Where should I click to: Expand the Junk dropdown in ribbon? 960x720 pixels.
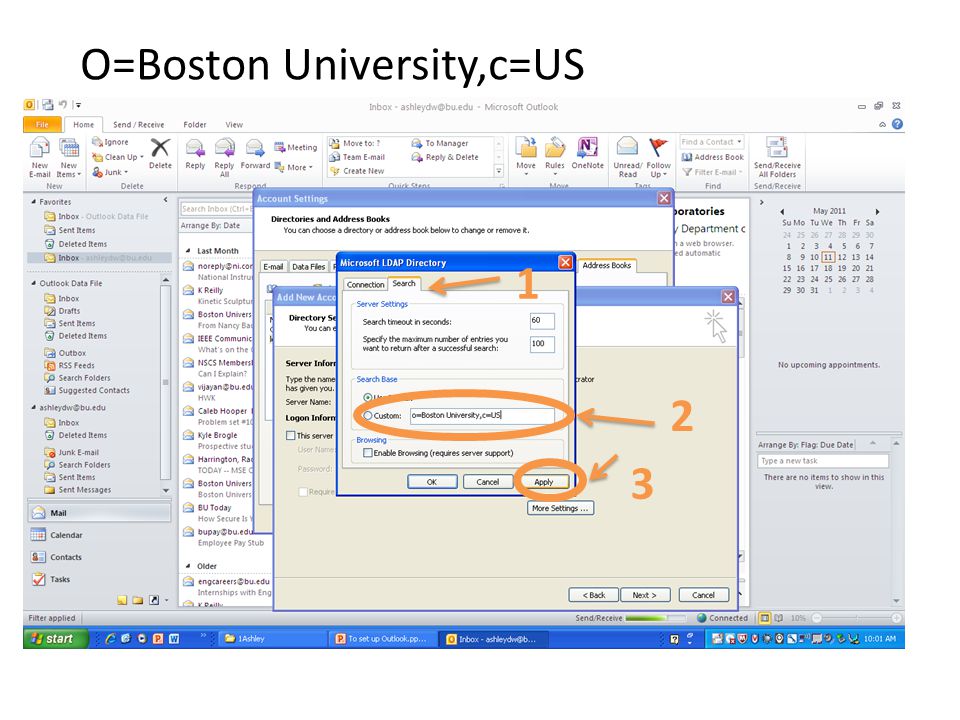[x=126, y=173]
